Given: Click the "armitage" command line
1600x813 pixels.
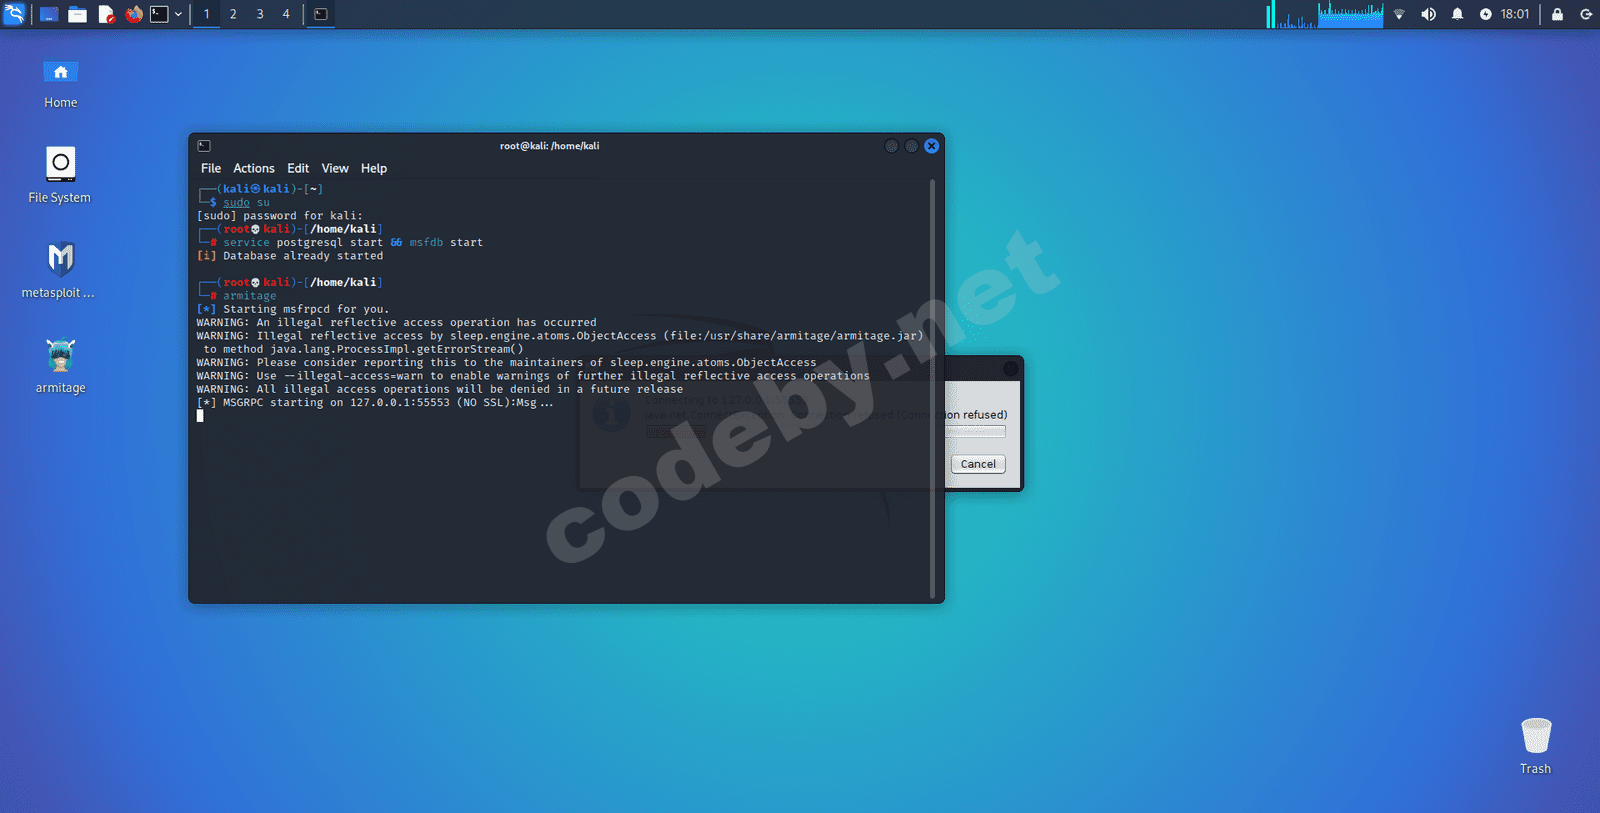Looking at the screenshot, I should click(x=249, y=296).
